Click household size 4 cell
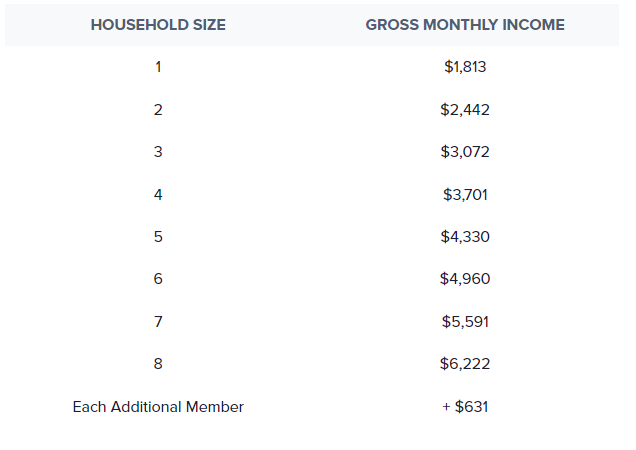The image size is (636, 450). (158, 195)
